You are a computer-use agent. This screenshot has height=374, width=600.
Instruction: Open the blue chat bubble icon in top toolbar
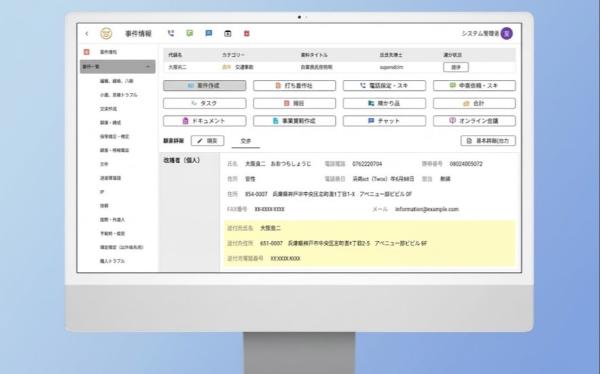[209, 33]
